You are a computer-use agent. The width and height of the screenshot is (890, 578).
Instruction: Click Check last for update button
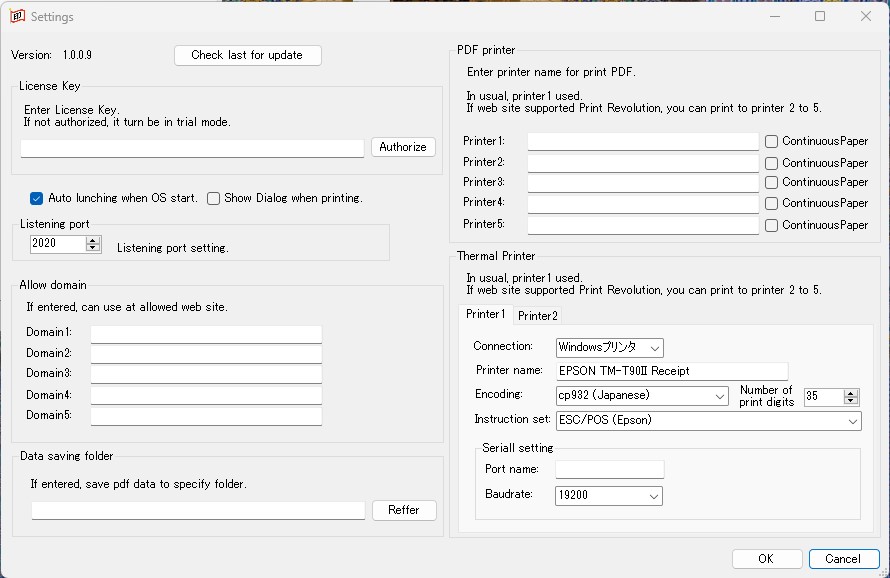click(x=247, y=55)
